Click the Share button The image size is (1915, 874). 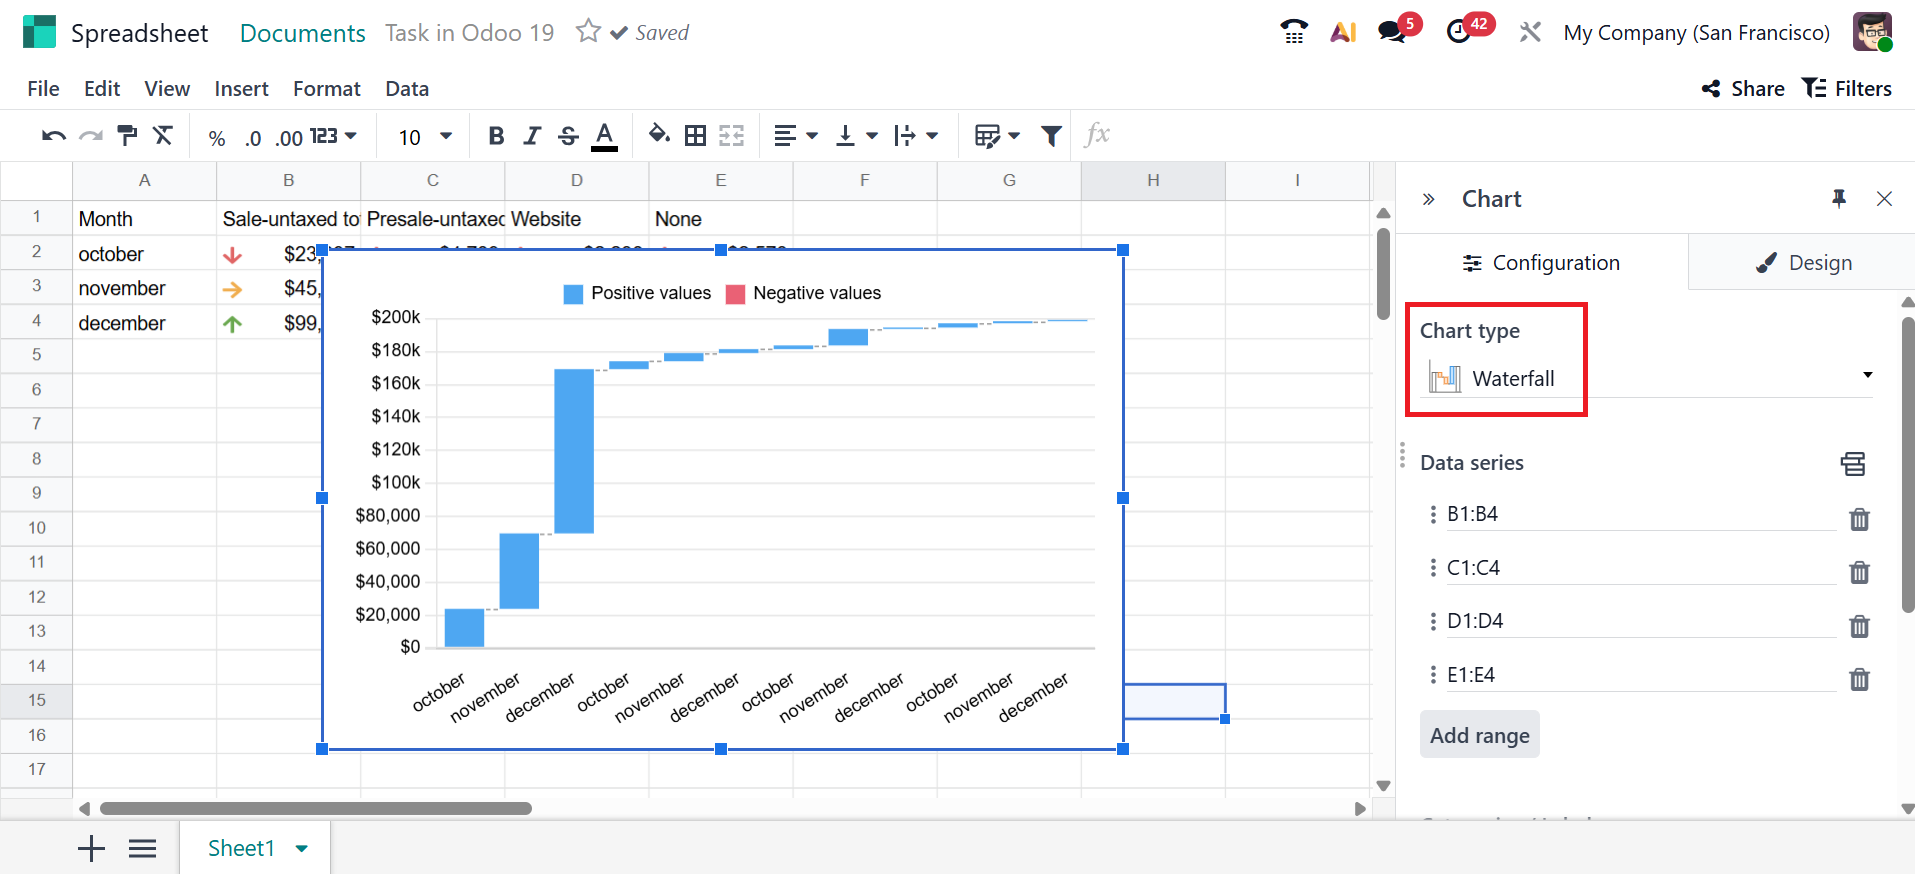tap(1743, 89)
